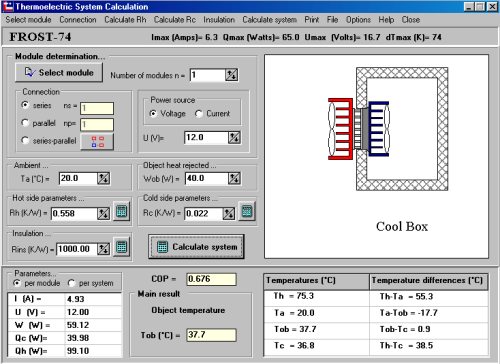
Task: Select Voltage as power source
Action: pyautogui.click(x=153, y=114)
